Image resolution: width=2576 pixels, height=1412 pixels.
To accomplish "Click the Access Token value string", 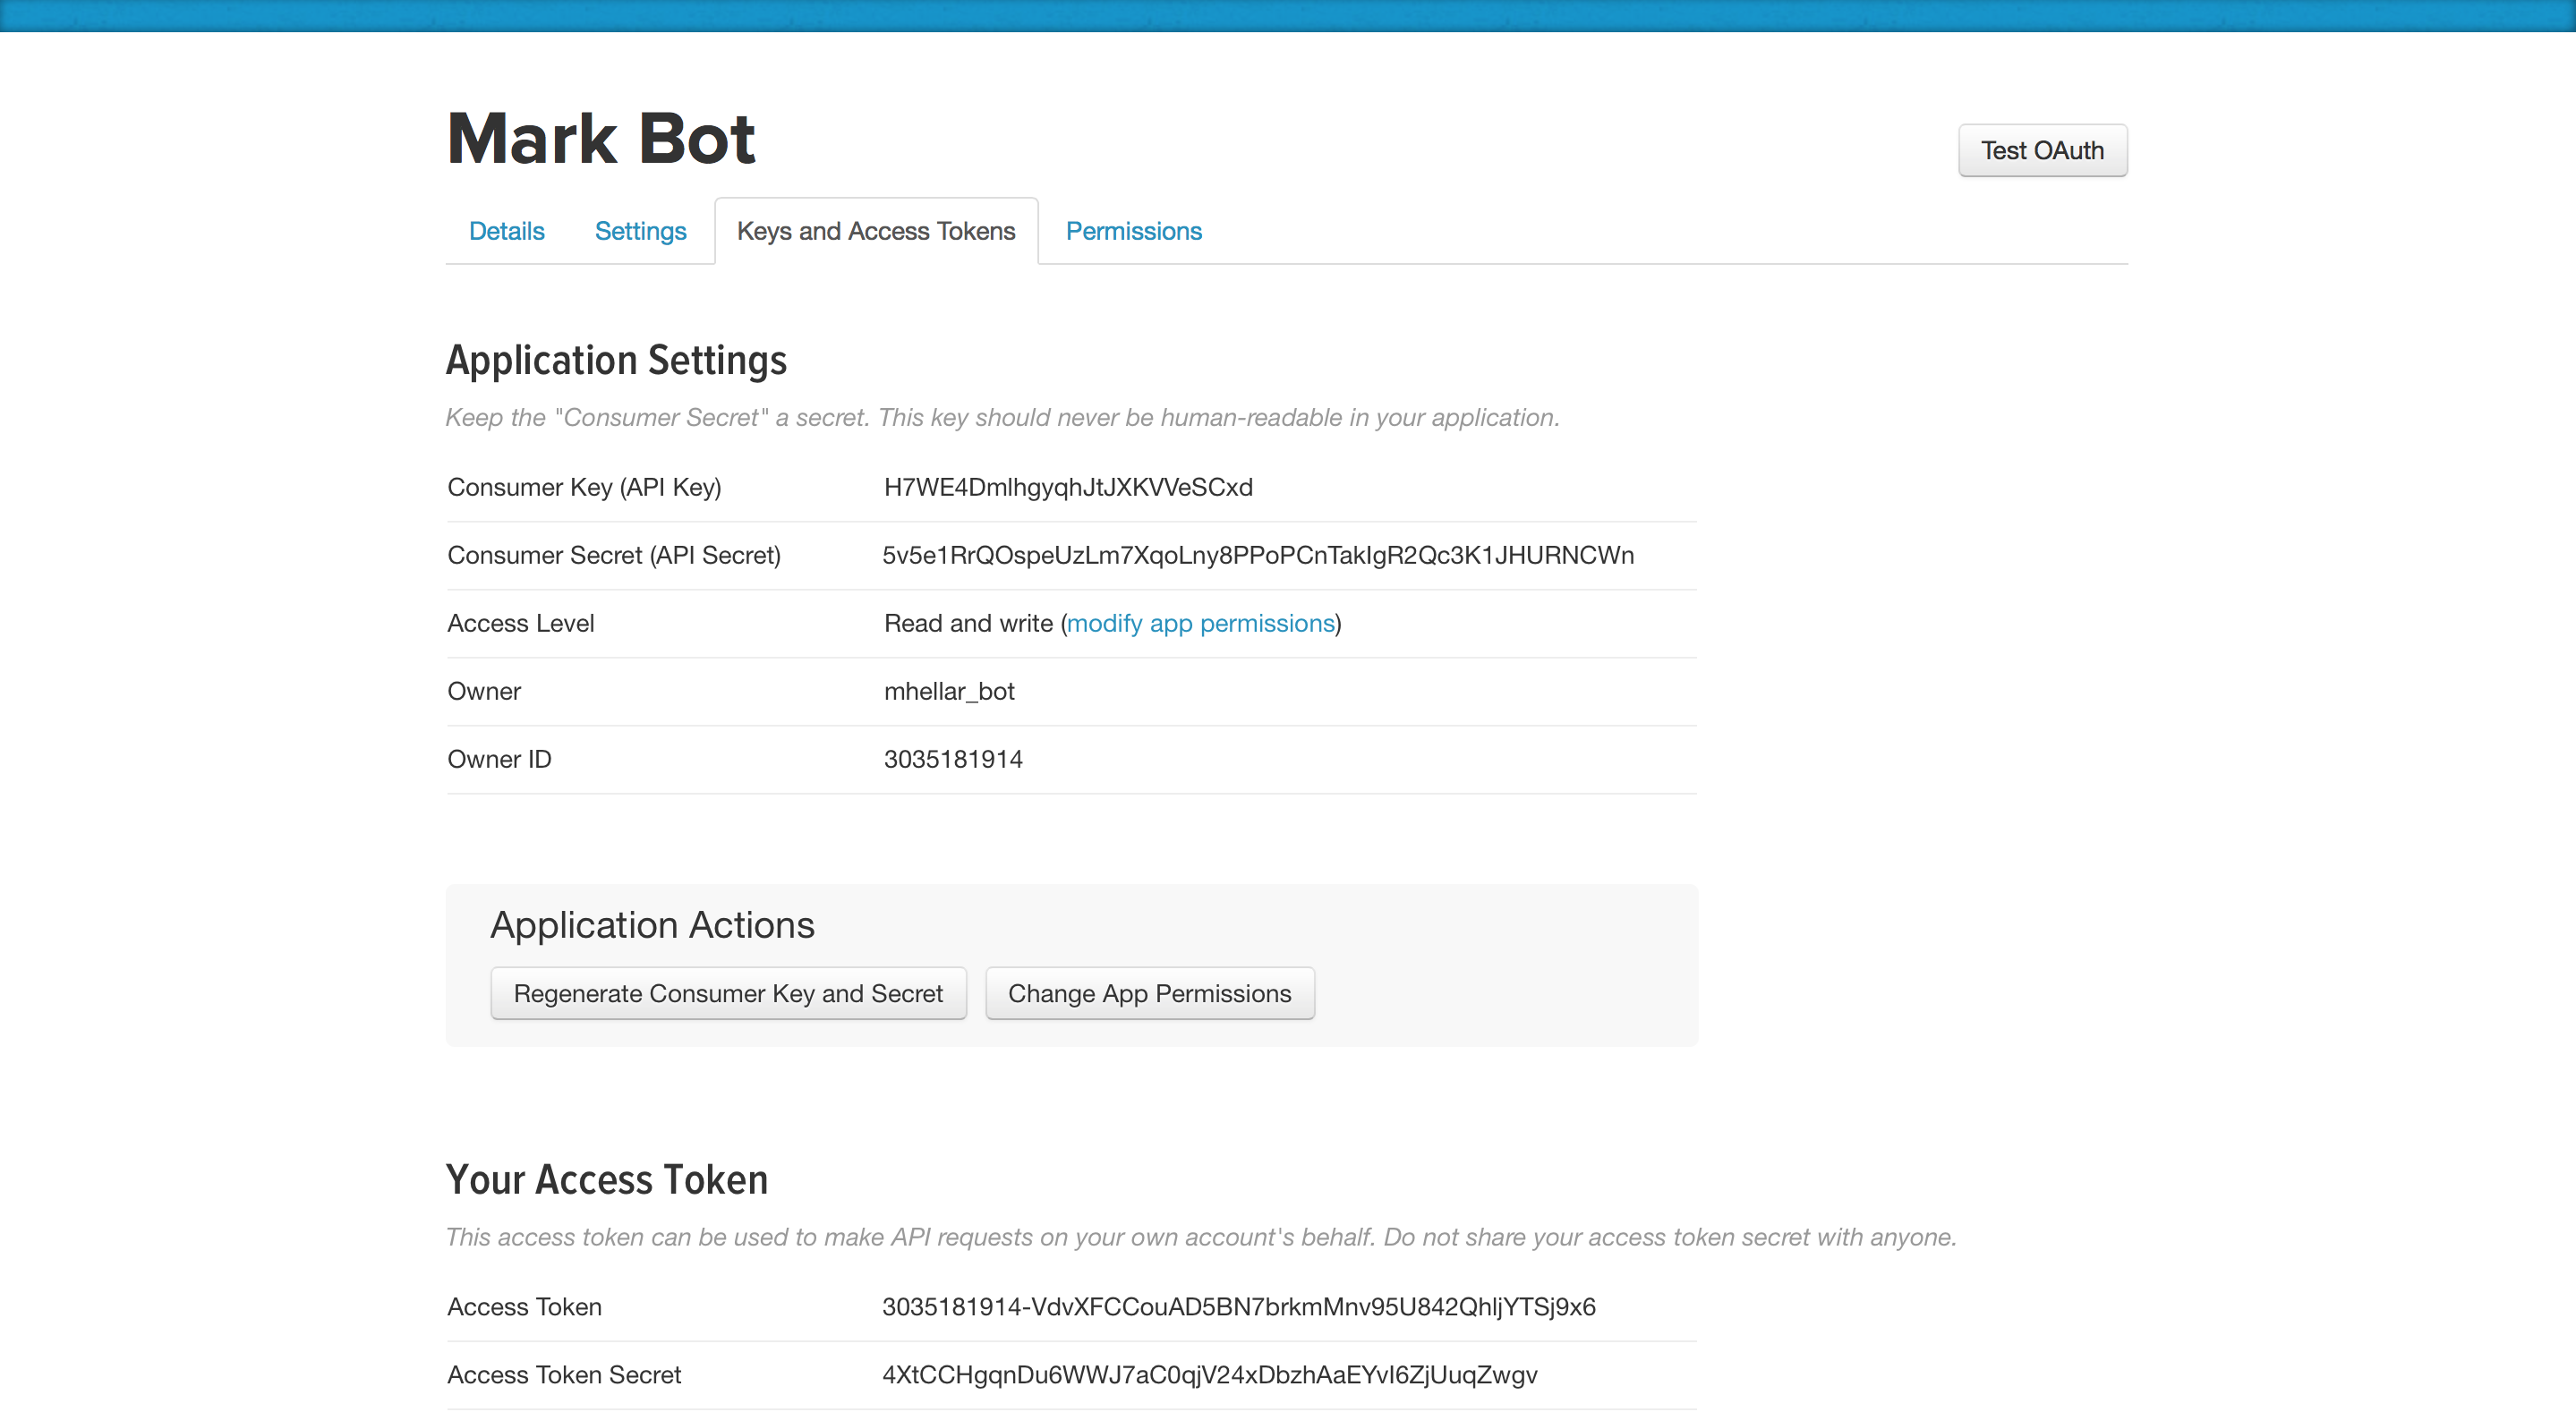I will (x=1239, y=1307).
